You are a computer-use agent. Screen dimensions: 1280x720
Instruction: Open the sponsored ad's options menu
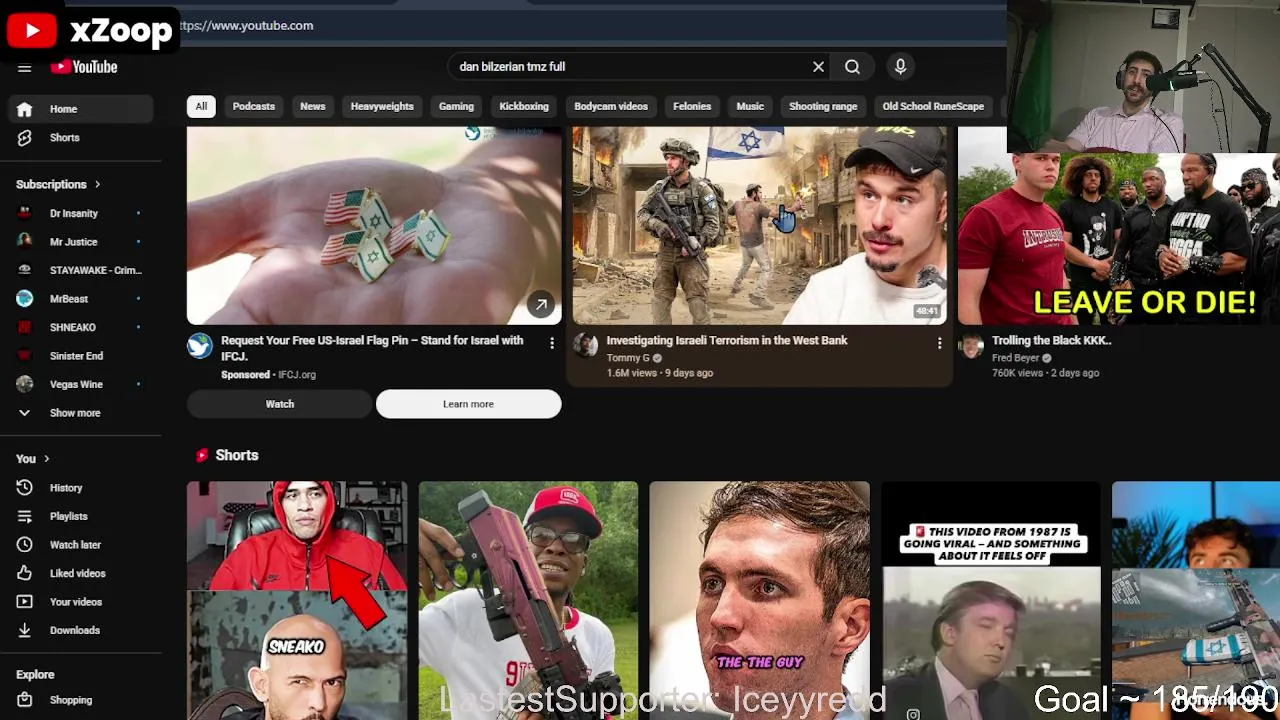(x=552, y=343)
